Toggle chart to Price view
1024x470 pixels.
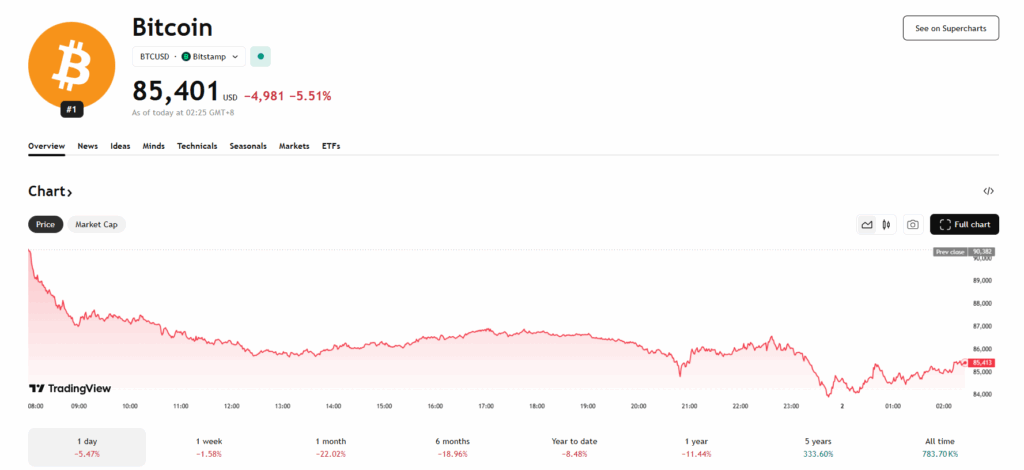tap(46, 225)
